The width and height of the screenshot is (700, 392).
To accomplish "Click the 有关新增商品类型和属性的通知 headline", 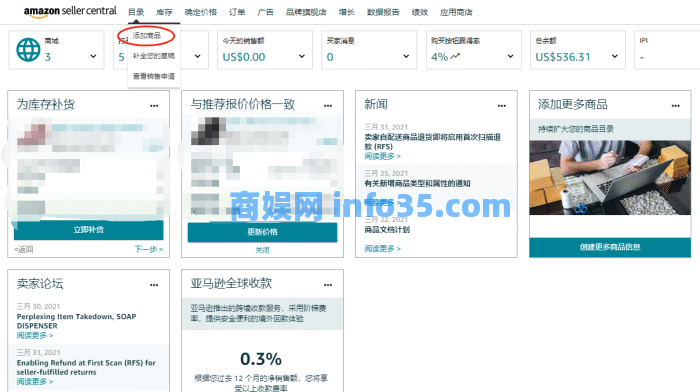I will 417,183.
